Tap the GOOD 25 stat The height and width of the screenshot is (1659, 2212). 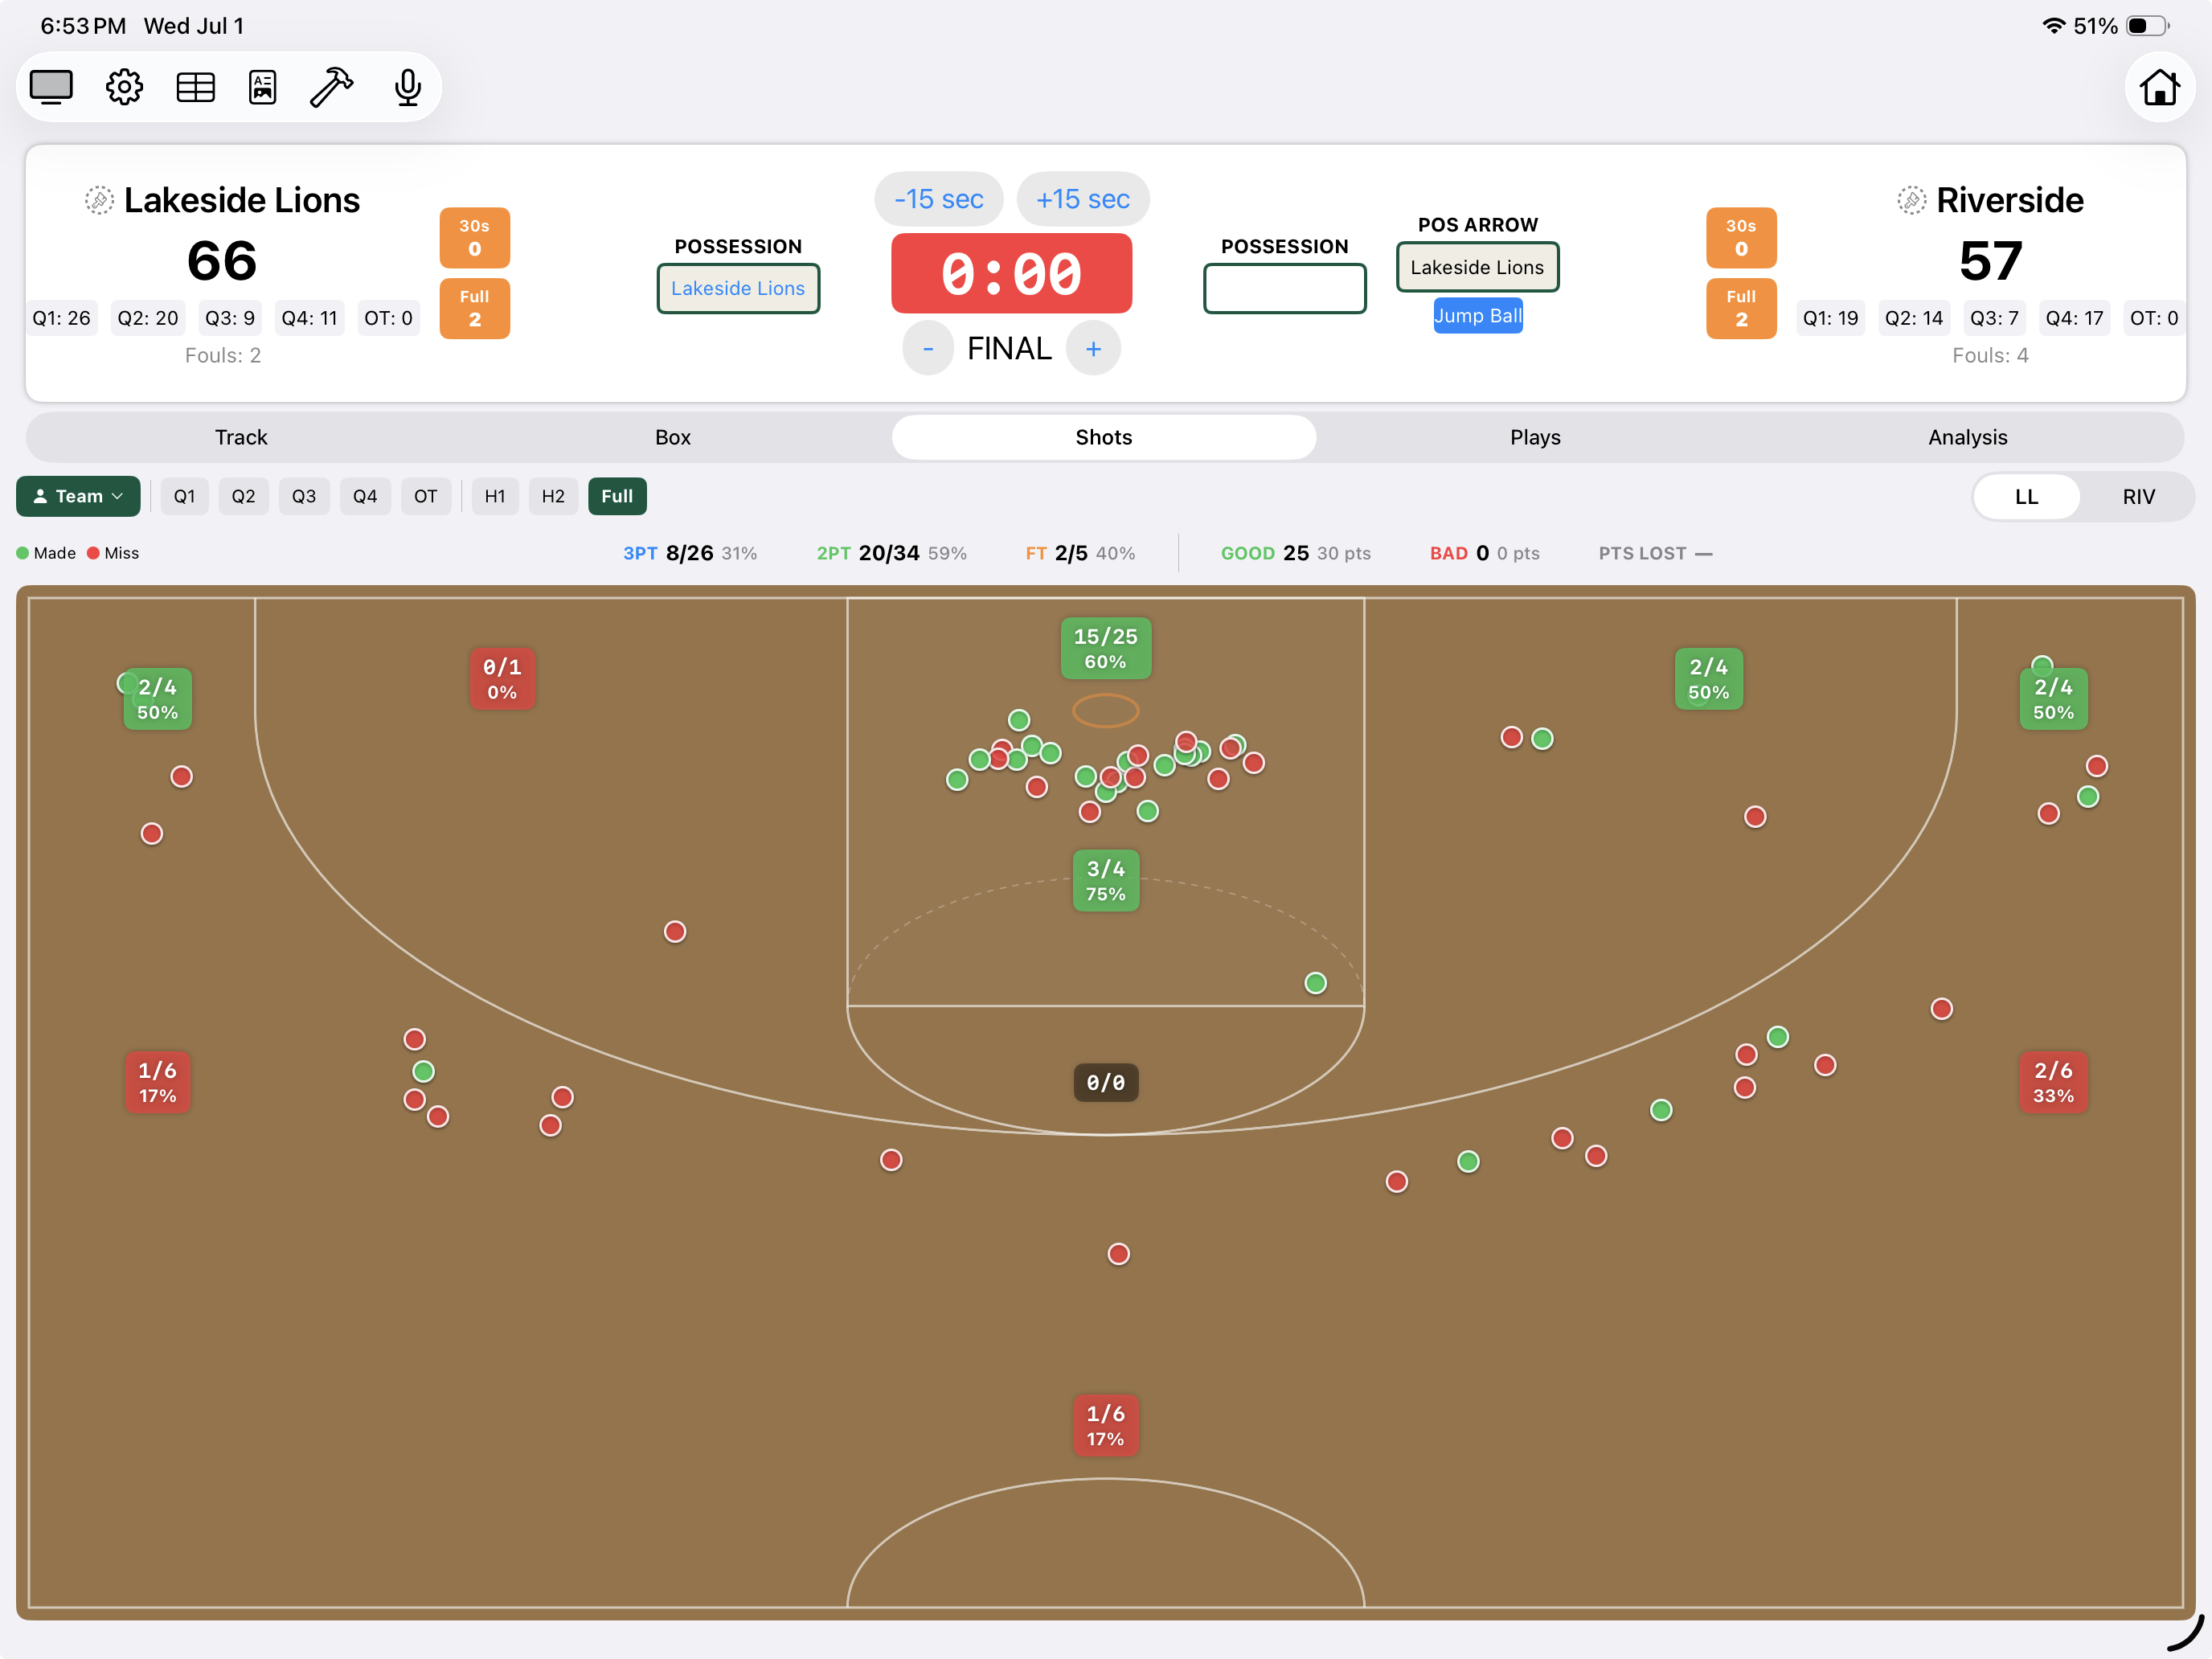pos(1295,553)
